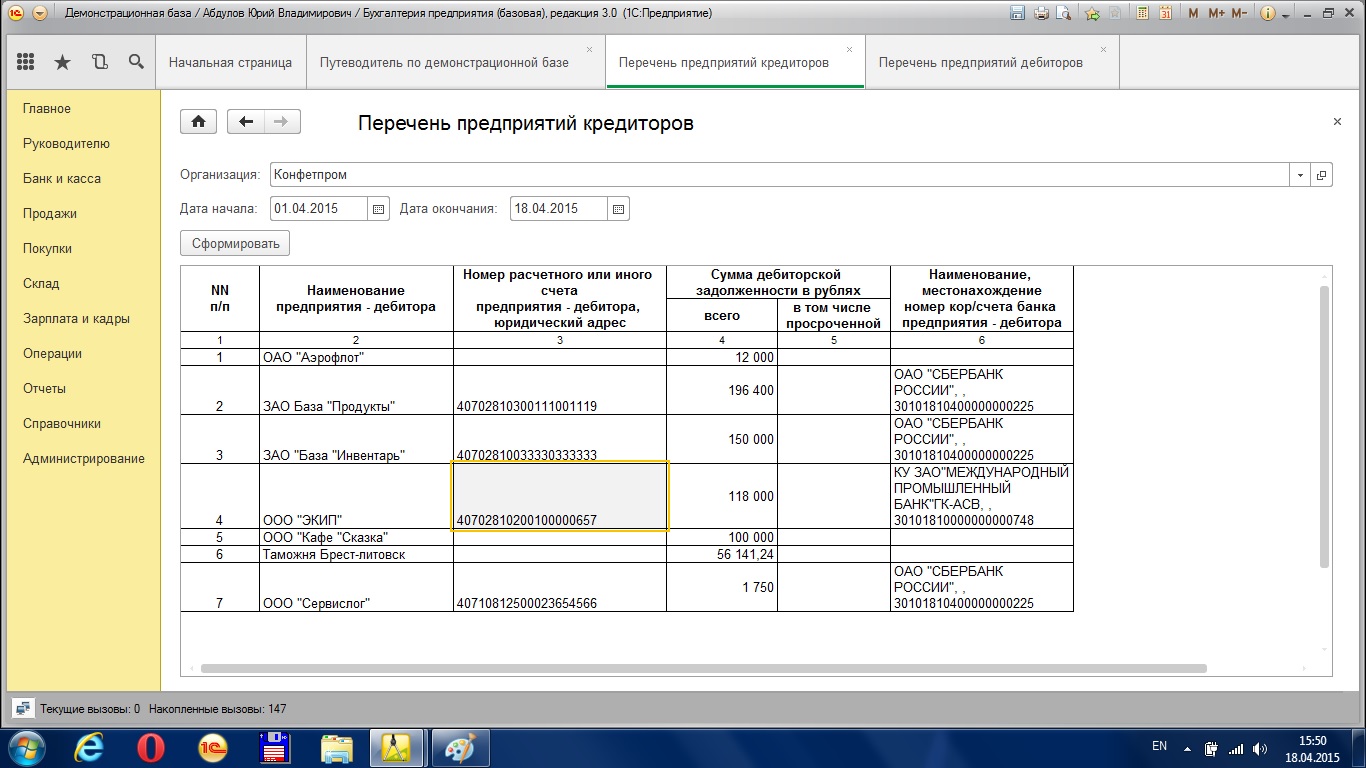Open the Организация dropdown arrow

(1300, 175)
